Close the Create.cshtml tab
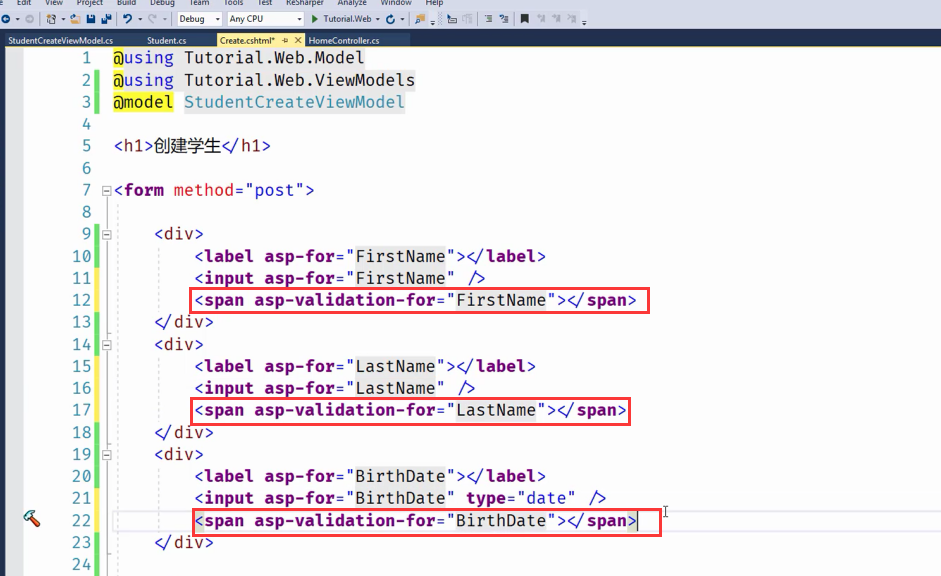This screenshot has width=941, height=576. pos(298,40)
